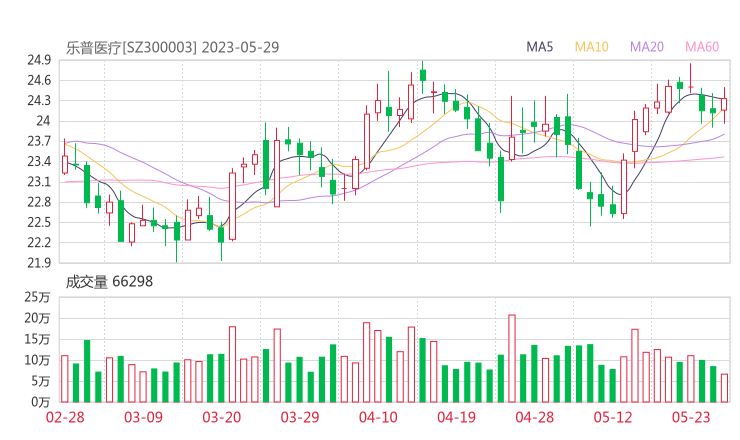Click the 22.5 price axis label

pyautogui.click(x=39, y=222)
